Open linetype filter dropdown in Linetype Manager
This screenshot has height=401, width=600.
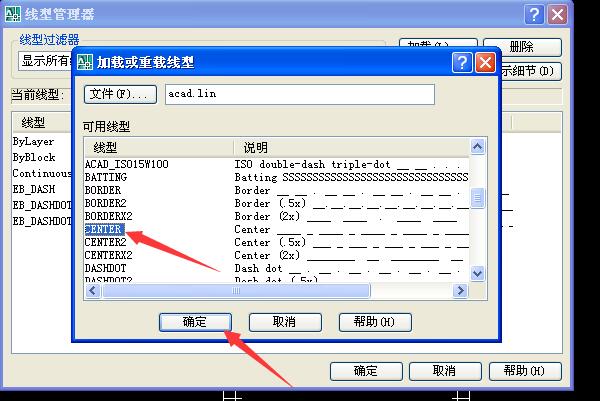45,61
